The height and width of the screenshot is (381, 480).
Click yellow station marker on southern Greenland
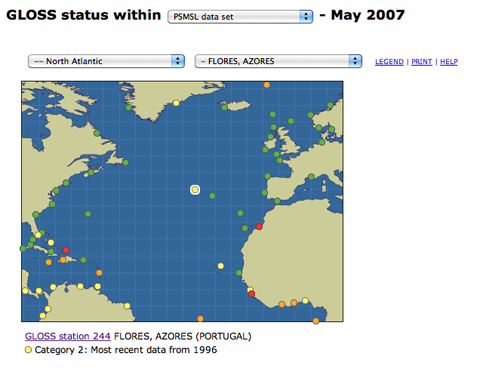(176, 103)
